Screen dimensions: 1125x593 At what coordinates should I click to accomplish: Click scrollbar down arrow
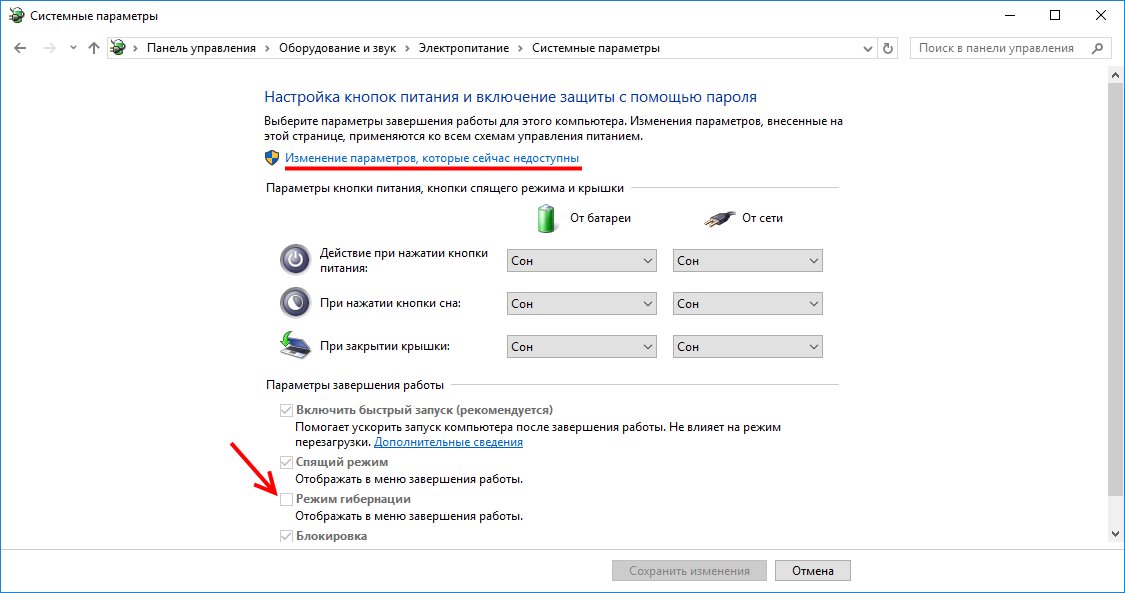[1115, 534]
